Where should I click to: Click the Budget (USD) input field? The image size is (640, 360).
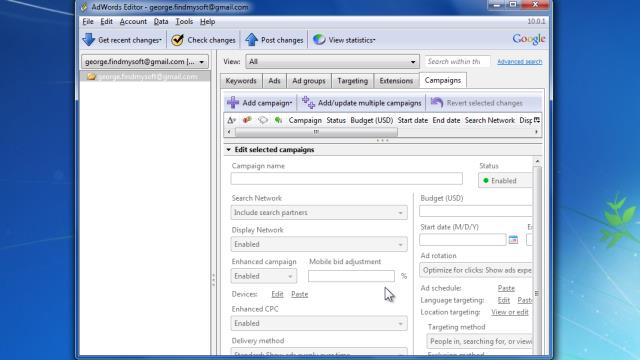coord(476,211)
